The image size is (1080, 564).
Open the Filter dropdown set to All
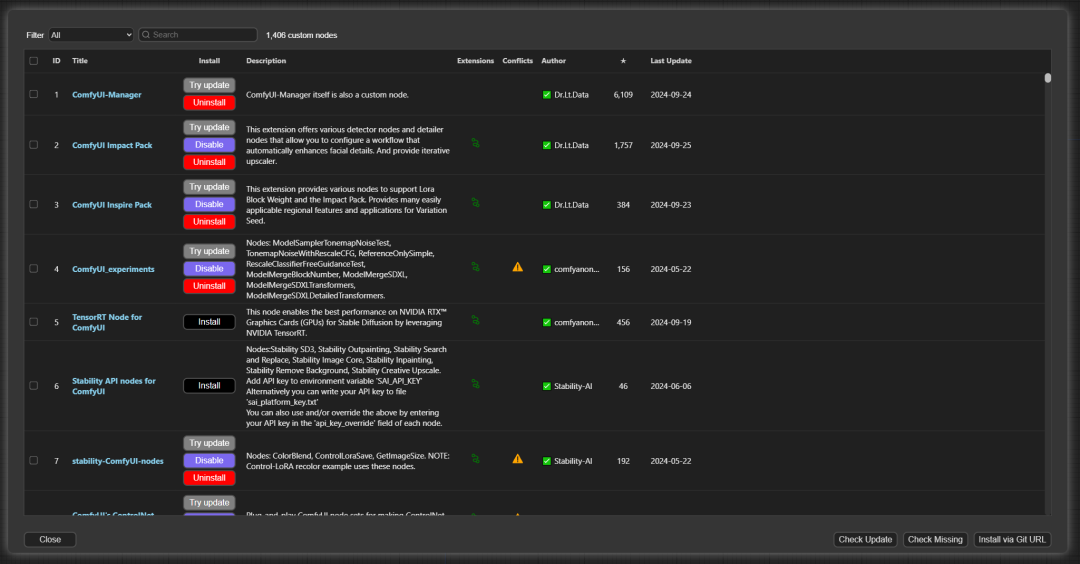coord(90,35)
